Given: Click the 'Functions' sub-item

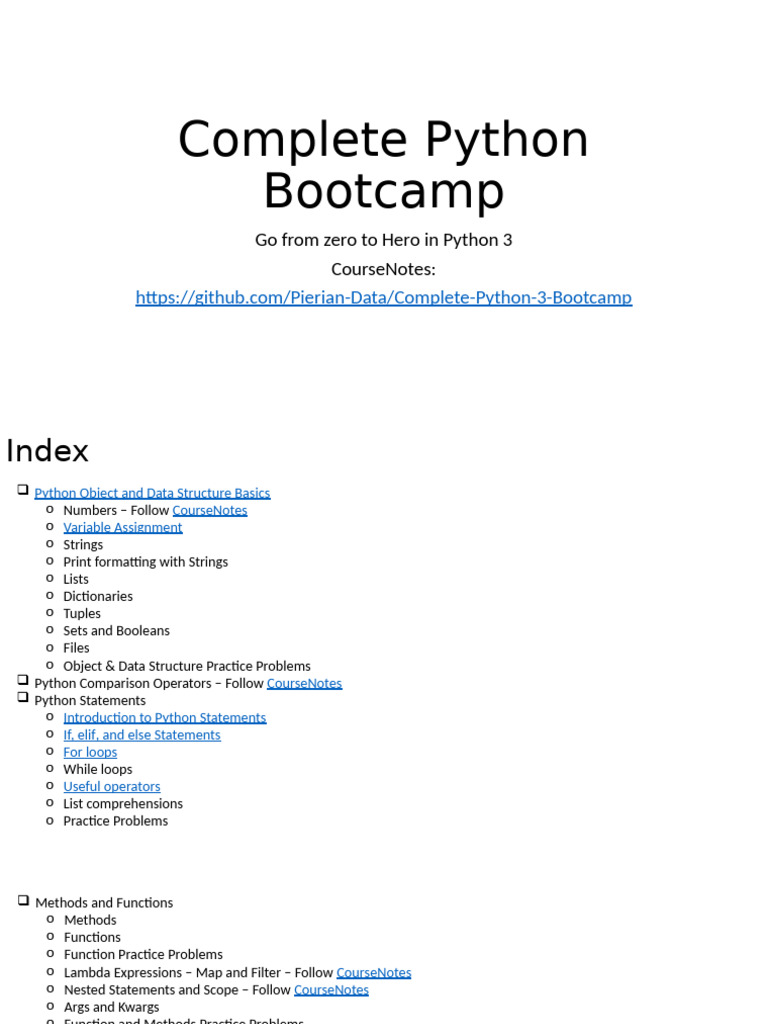Looking at the screenshot, I should click(x=92, y=938).
